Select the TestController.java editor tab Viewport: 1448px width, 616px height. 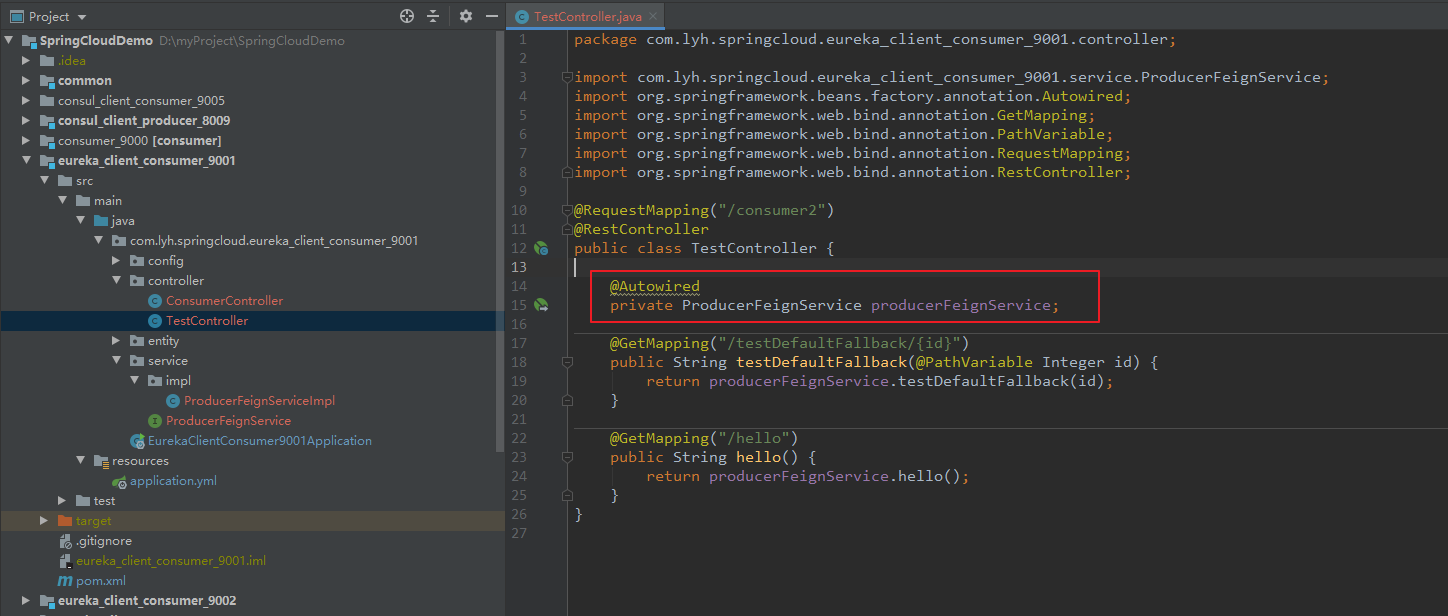coord(586,16)
